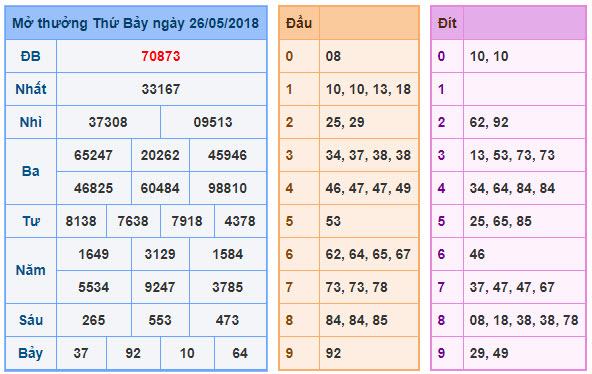Select '62, 64, 65, 67' in Đầu table
Viewport: 592px width, 374px height.
point(368,254)
